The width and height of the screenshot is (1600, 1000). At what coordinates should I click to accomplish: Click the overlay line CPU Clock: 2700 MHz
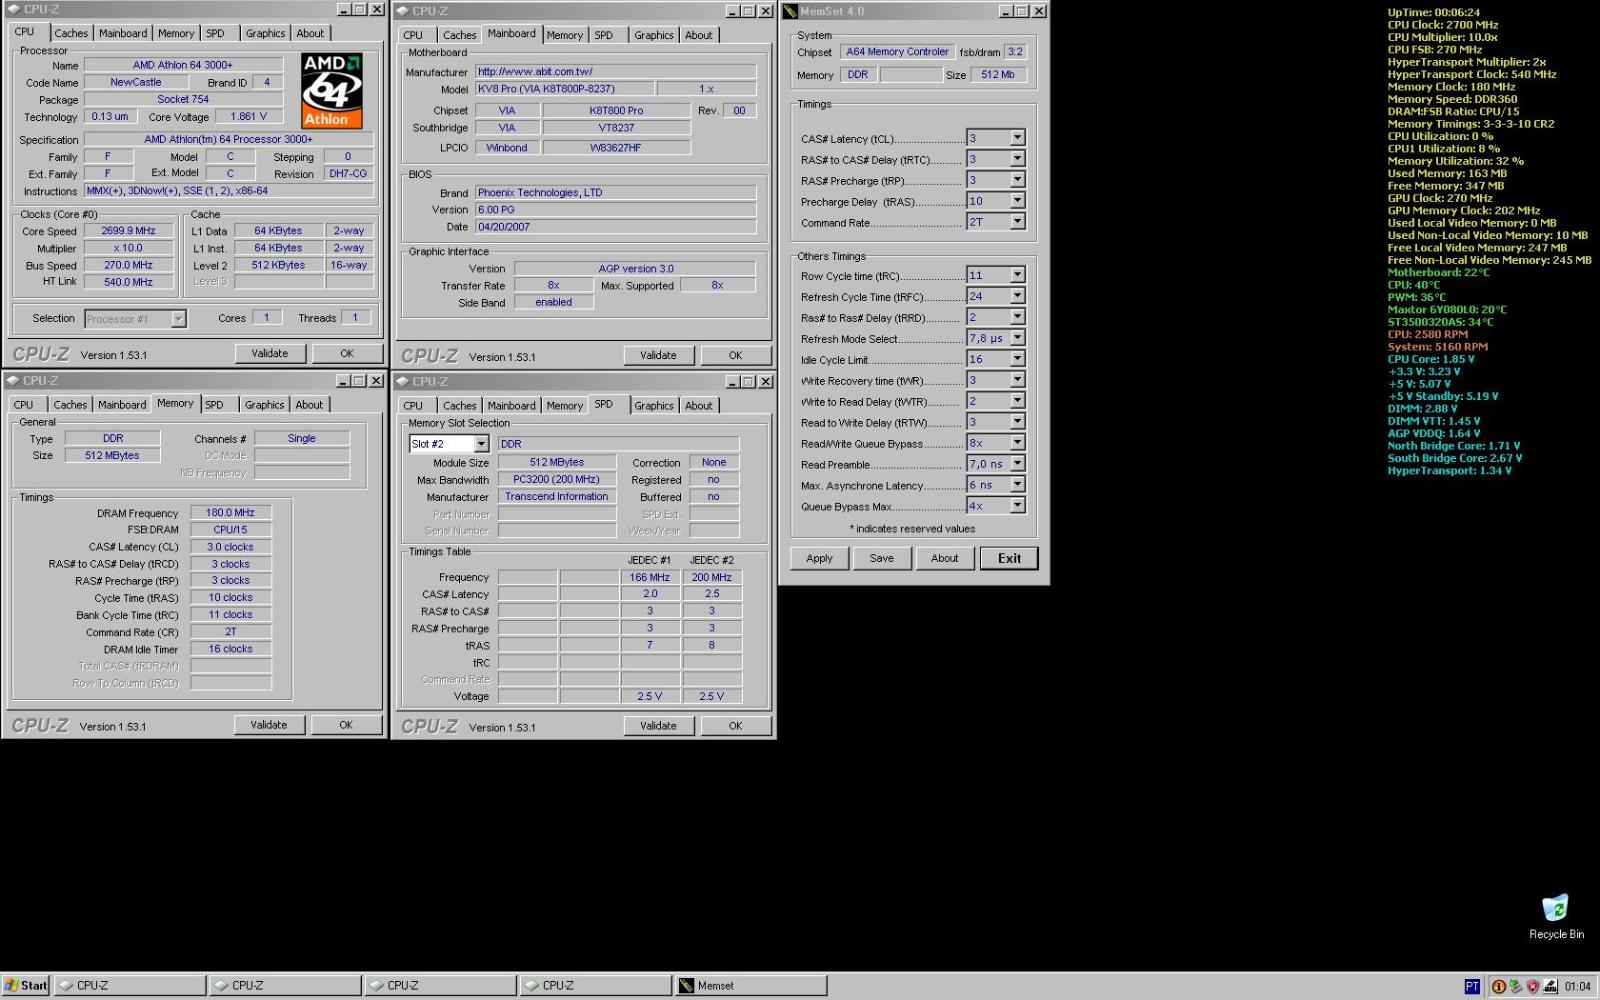pos(1442,25)
